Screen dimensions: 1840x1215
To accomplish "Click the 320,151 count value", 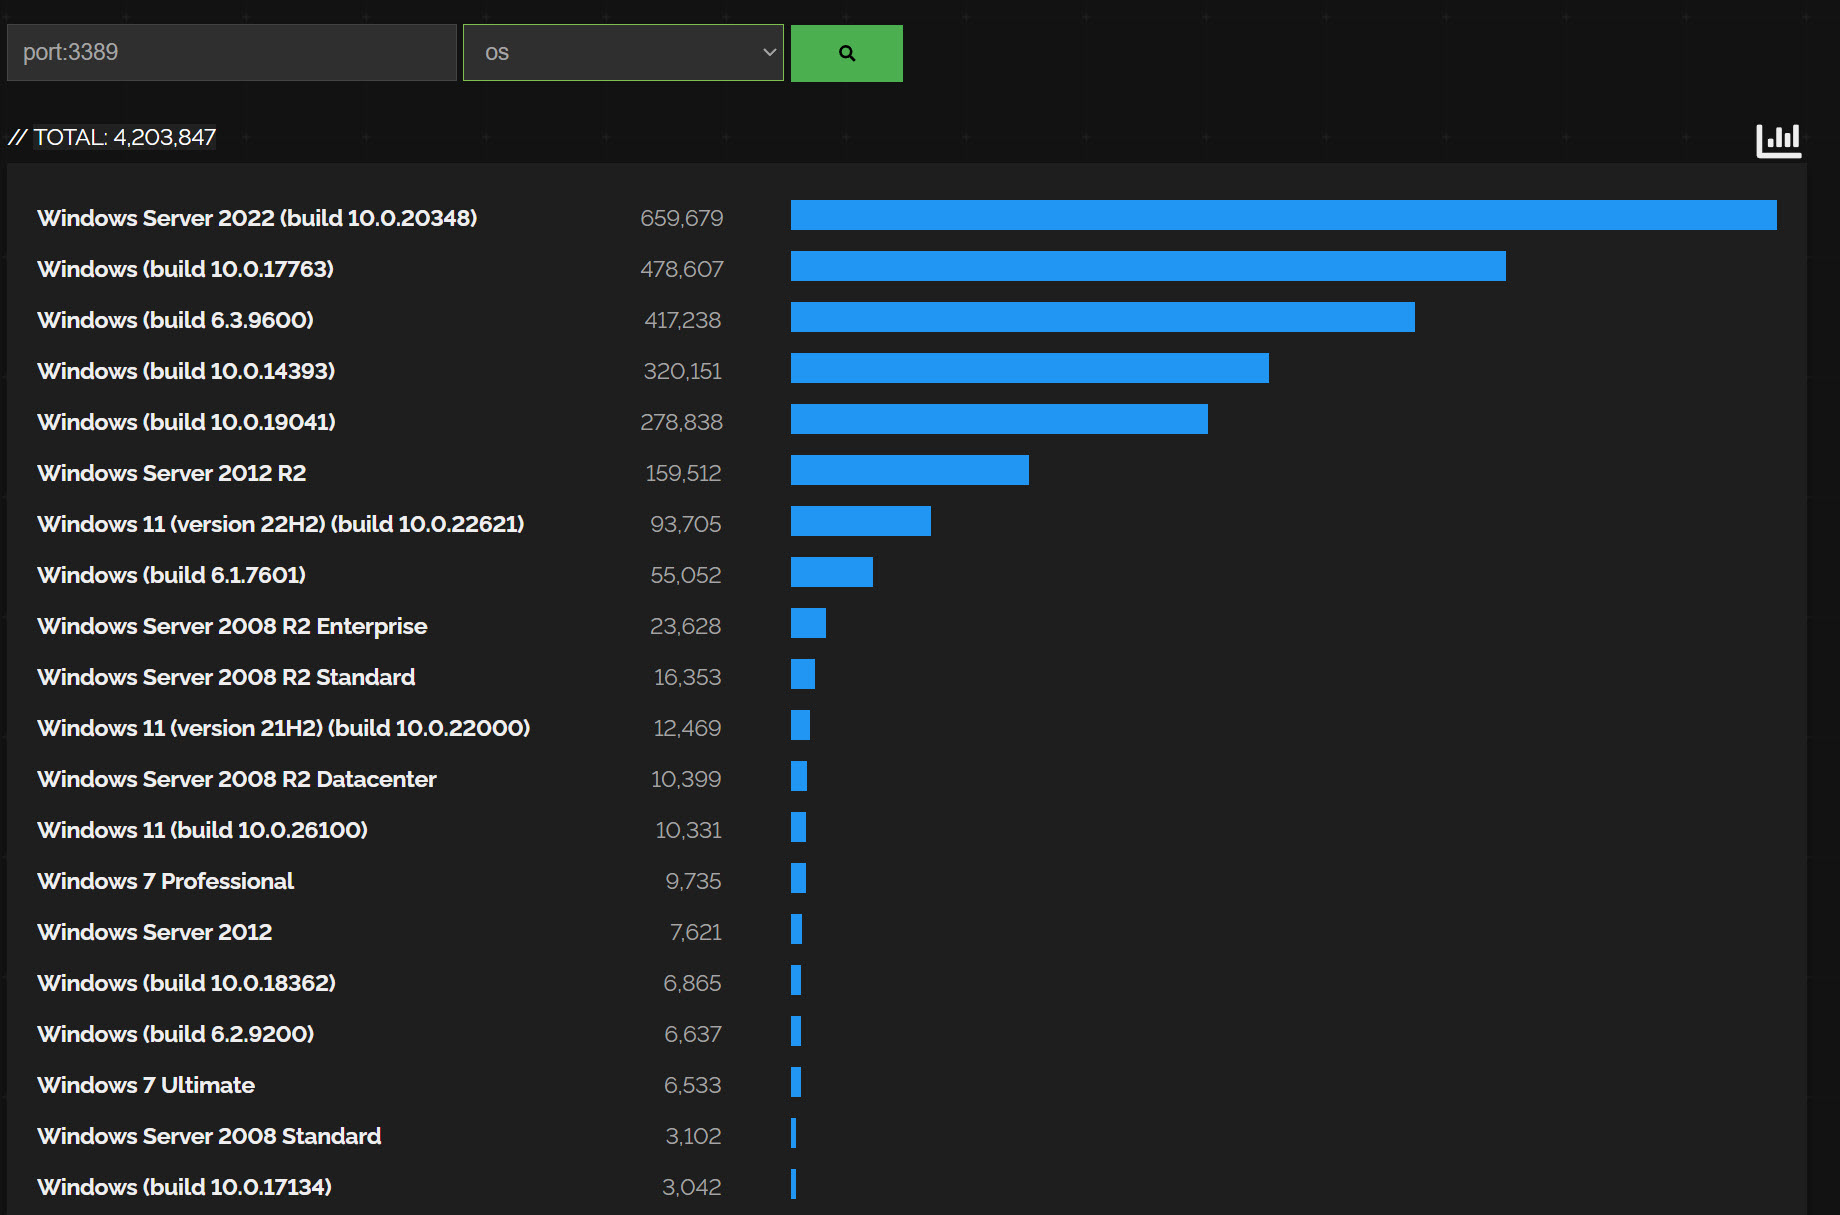I will [683, 371].
